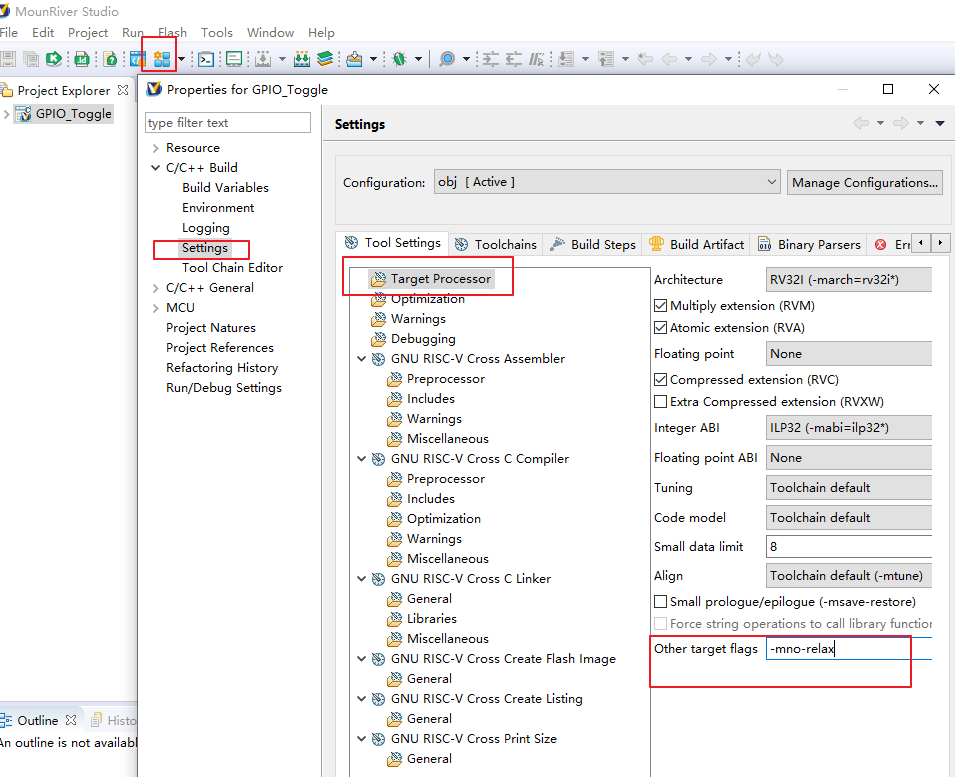
Task: Click the project properties icon in toolbar
Action: tap(161, 59)
